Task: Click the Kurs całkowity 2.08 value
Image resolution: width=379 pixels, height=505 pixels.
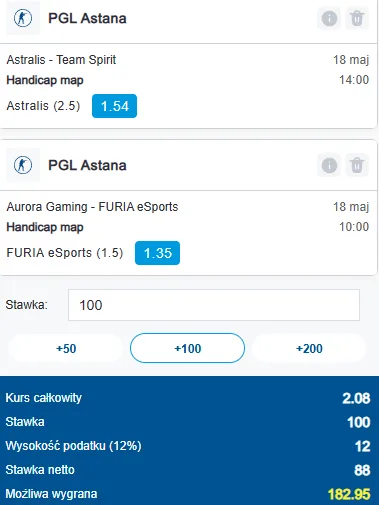Action: pyautogui.click(x=356, y=398)
